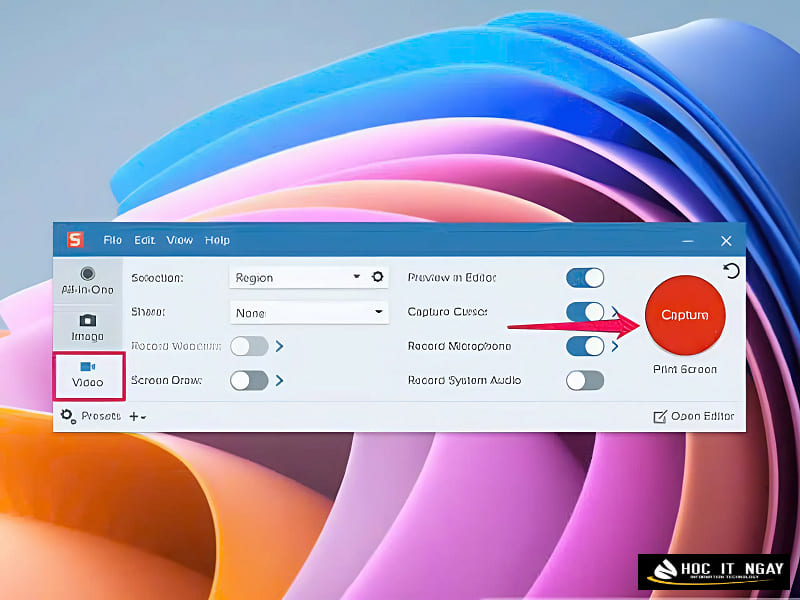Open Presets via the gear icon
This screenshot has height=600, width=800.
68,416
